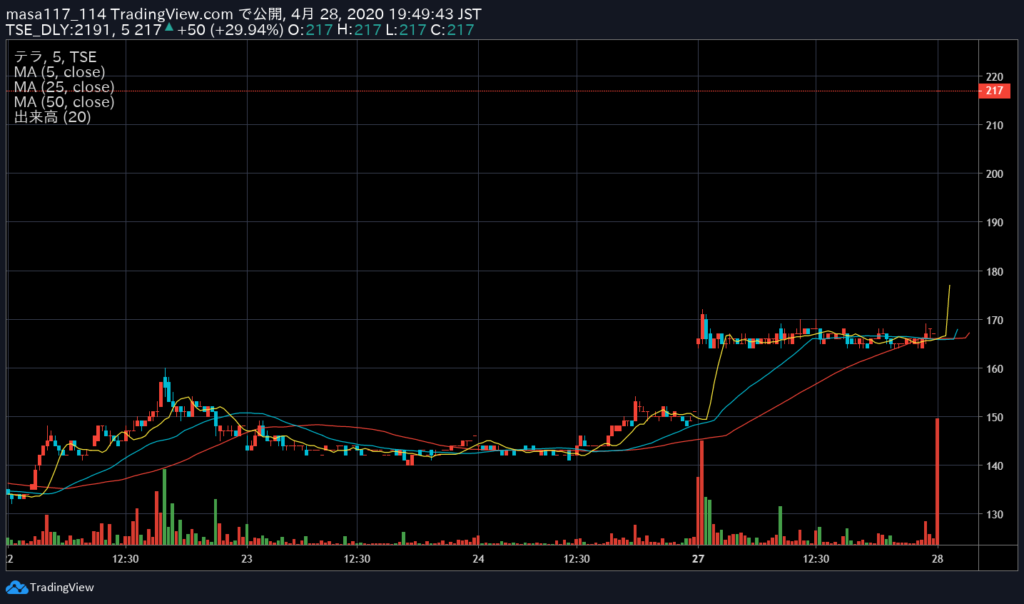
Task: Click the 180 price axis label
Action: click(x=995, y=272)
